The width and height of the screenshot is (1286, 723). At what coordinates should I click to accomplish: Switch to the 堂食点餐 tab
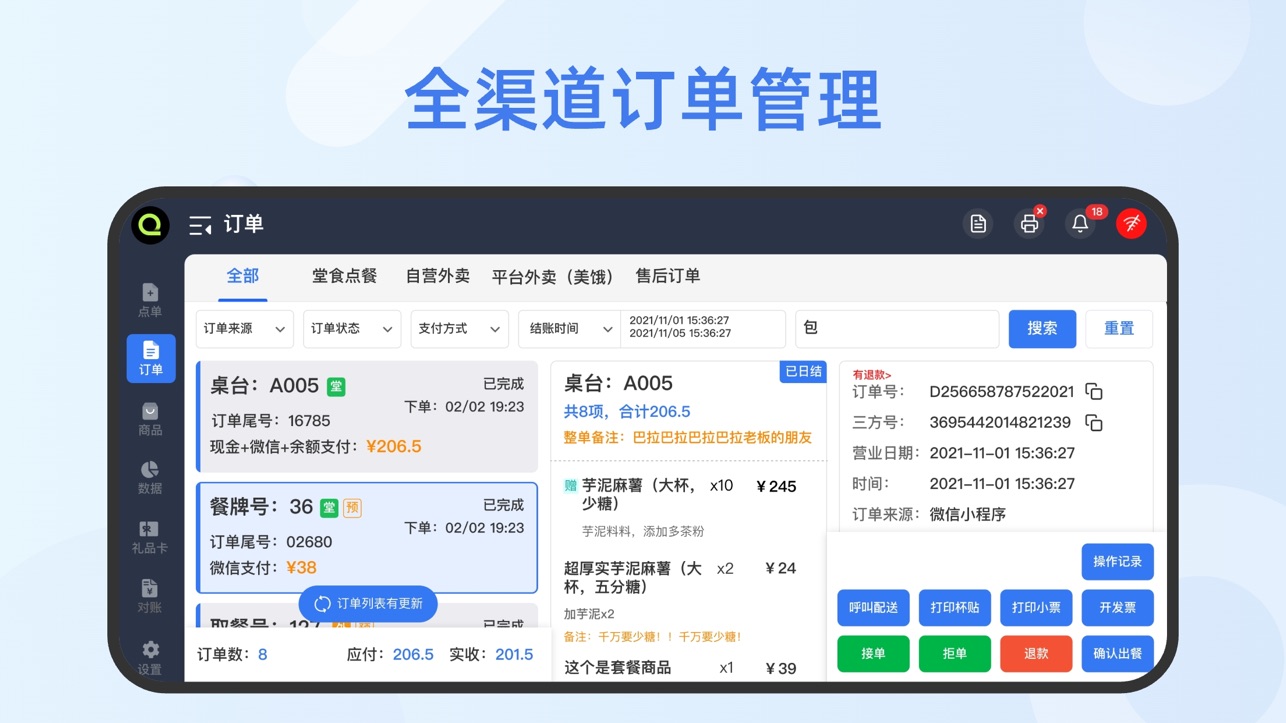pos(344,277)
